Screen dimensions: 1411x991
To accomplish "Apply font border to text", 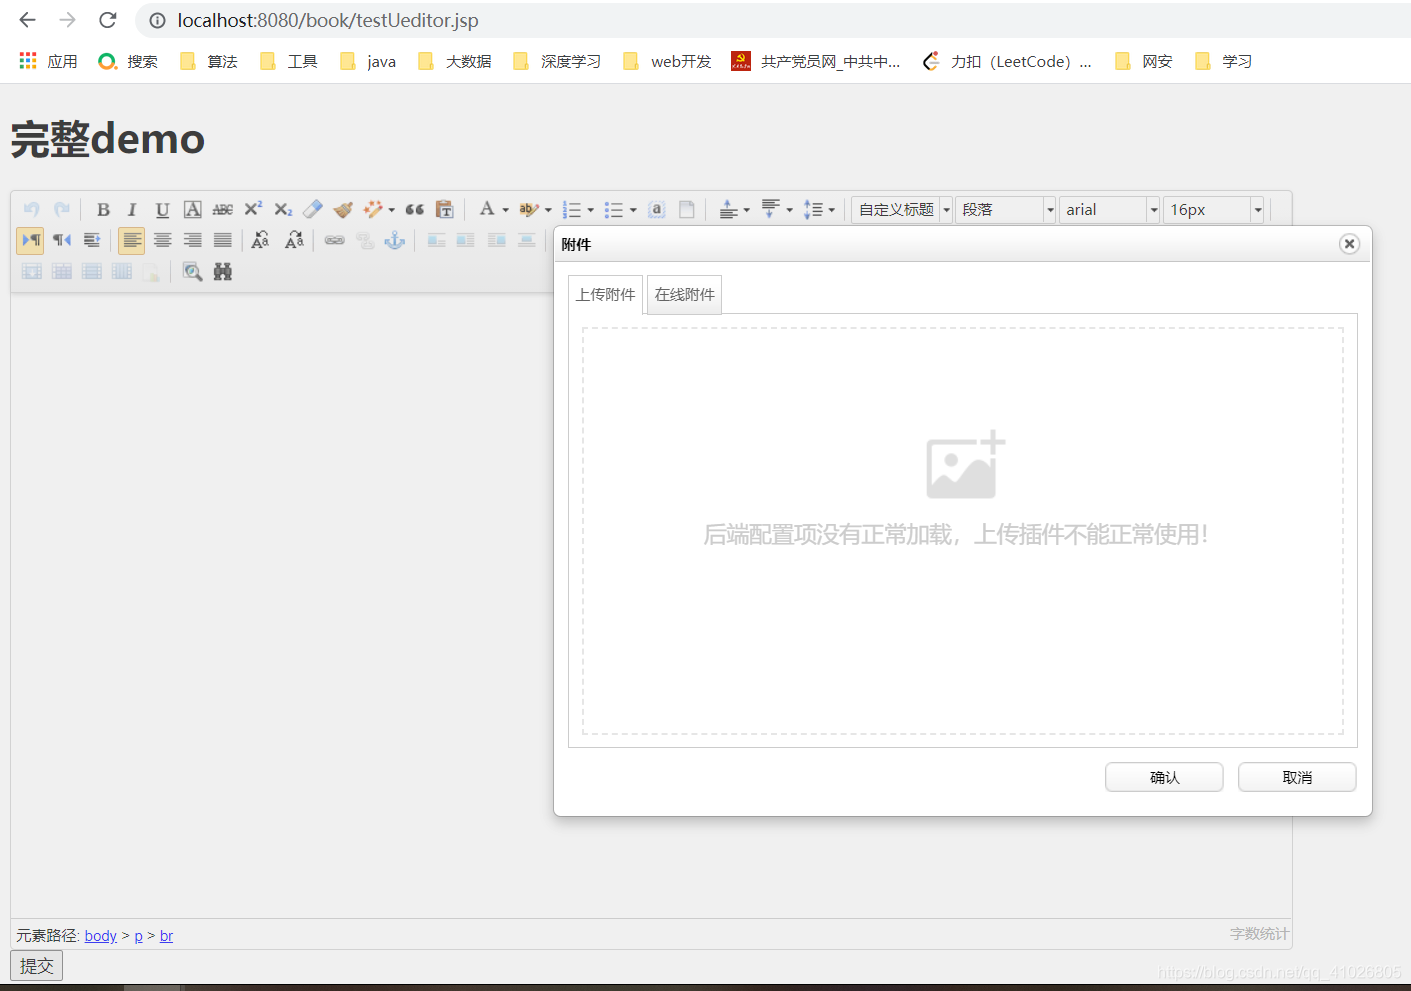I will tap(193, 210).
